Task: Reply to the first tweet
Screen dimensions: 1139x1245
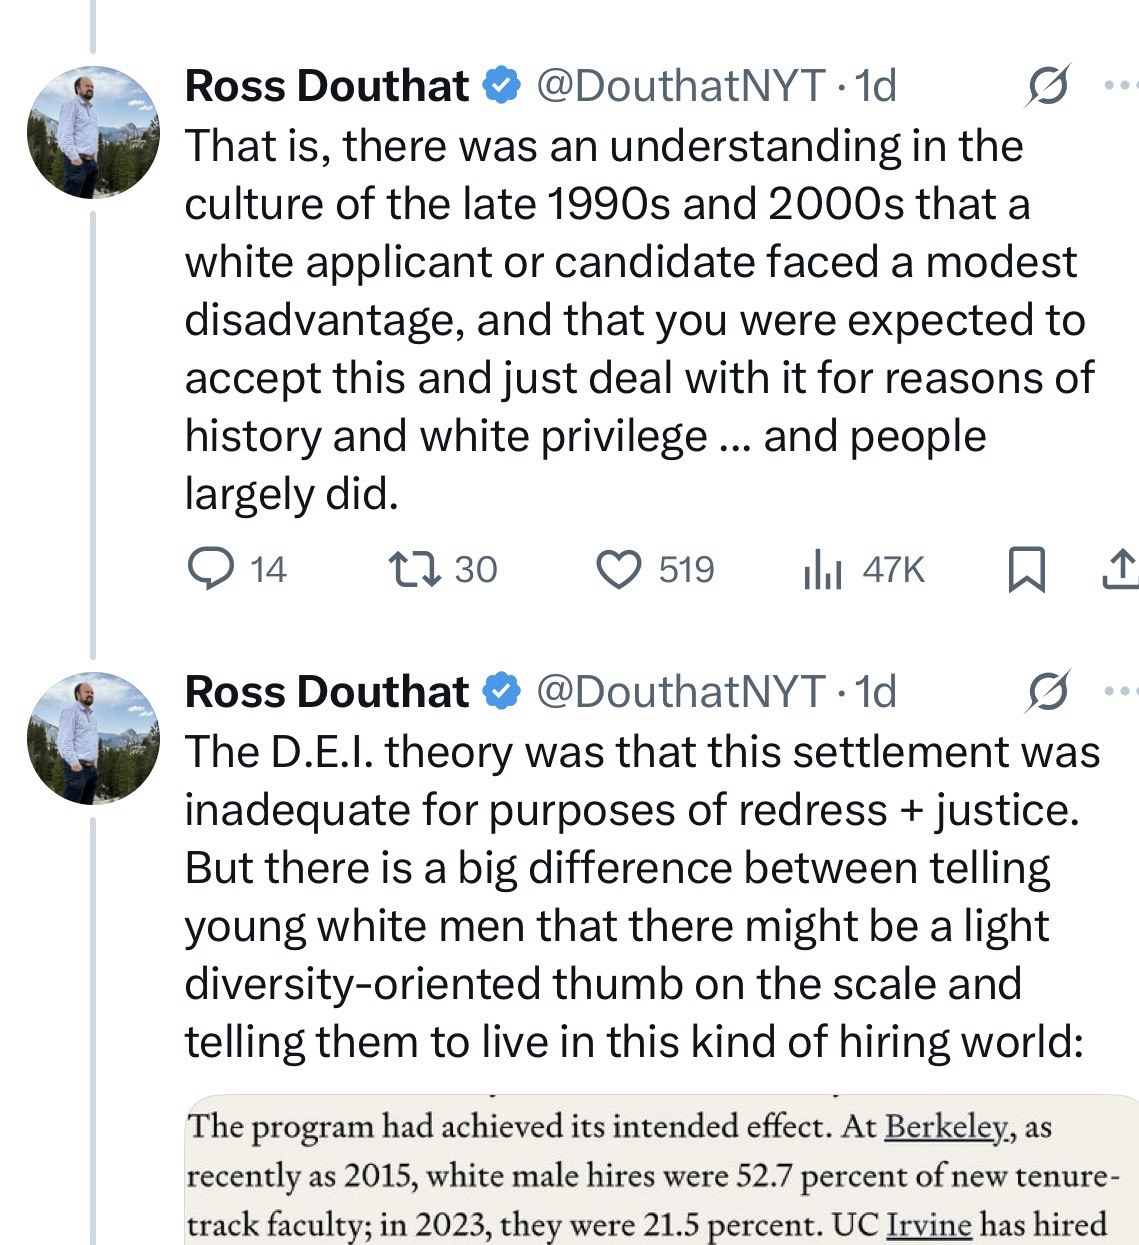Action: point(209,569)
